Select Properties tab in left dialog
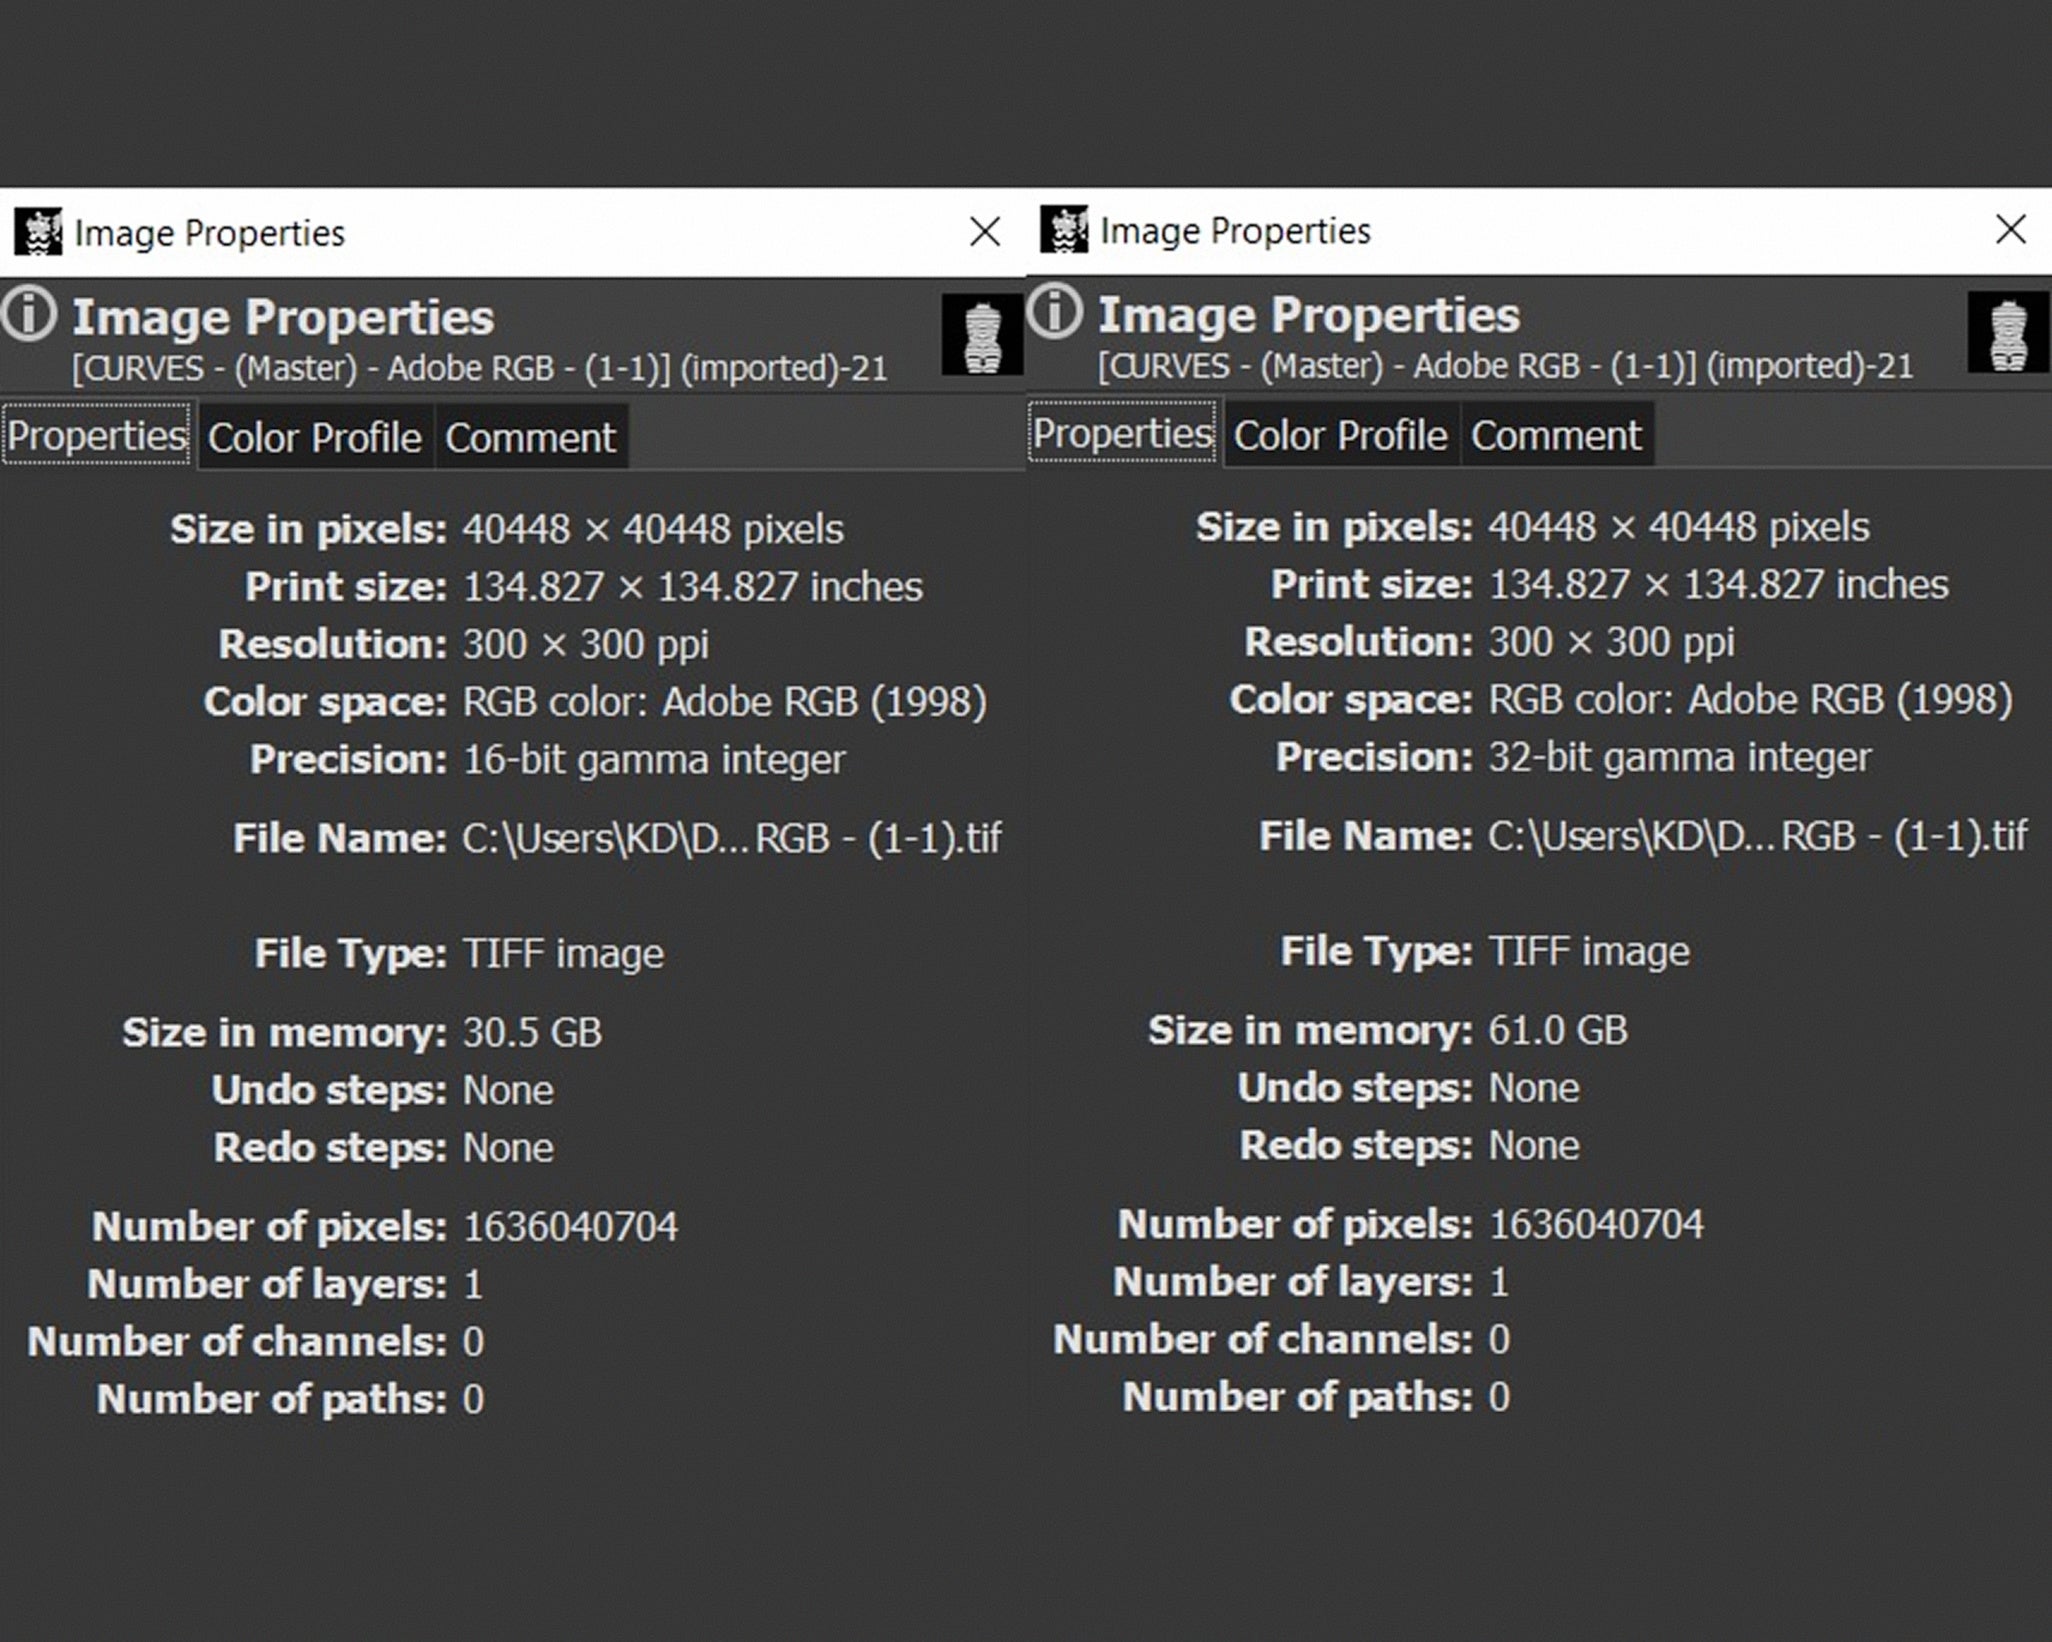The width and height of the screenshot is (2052, 1642). (x=97, y=435)
